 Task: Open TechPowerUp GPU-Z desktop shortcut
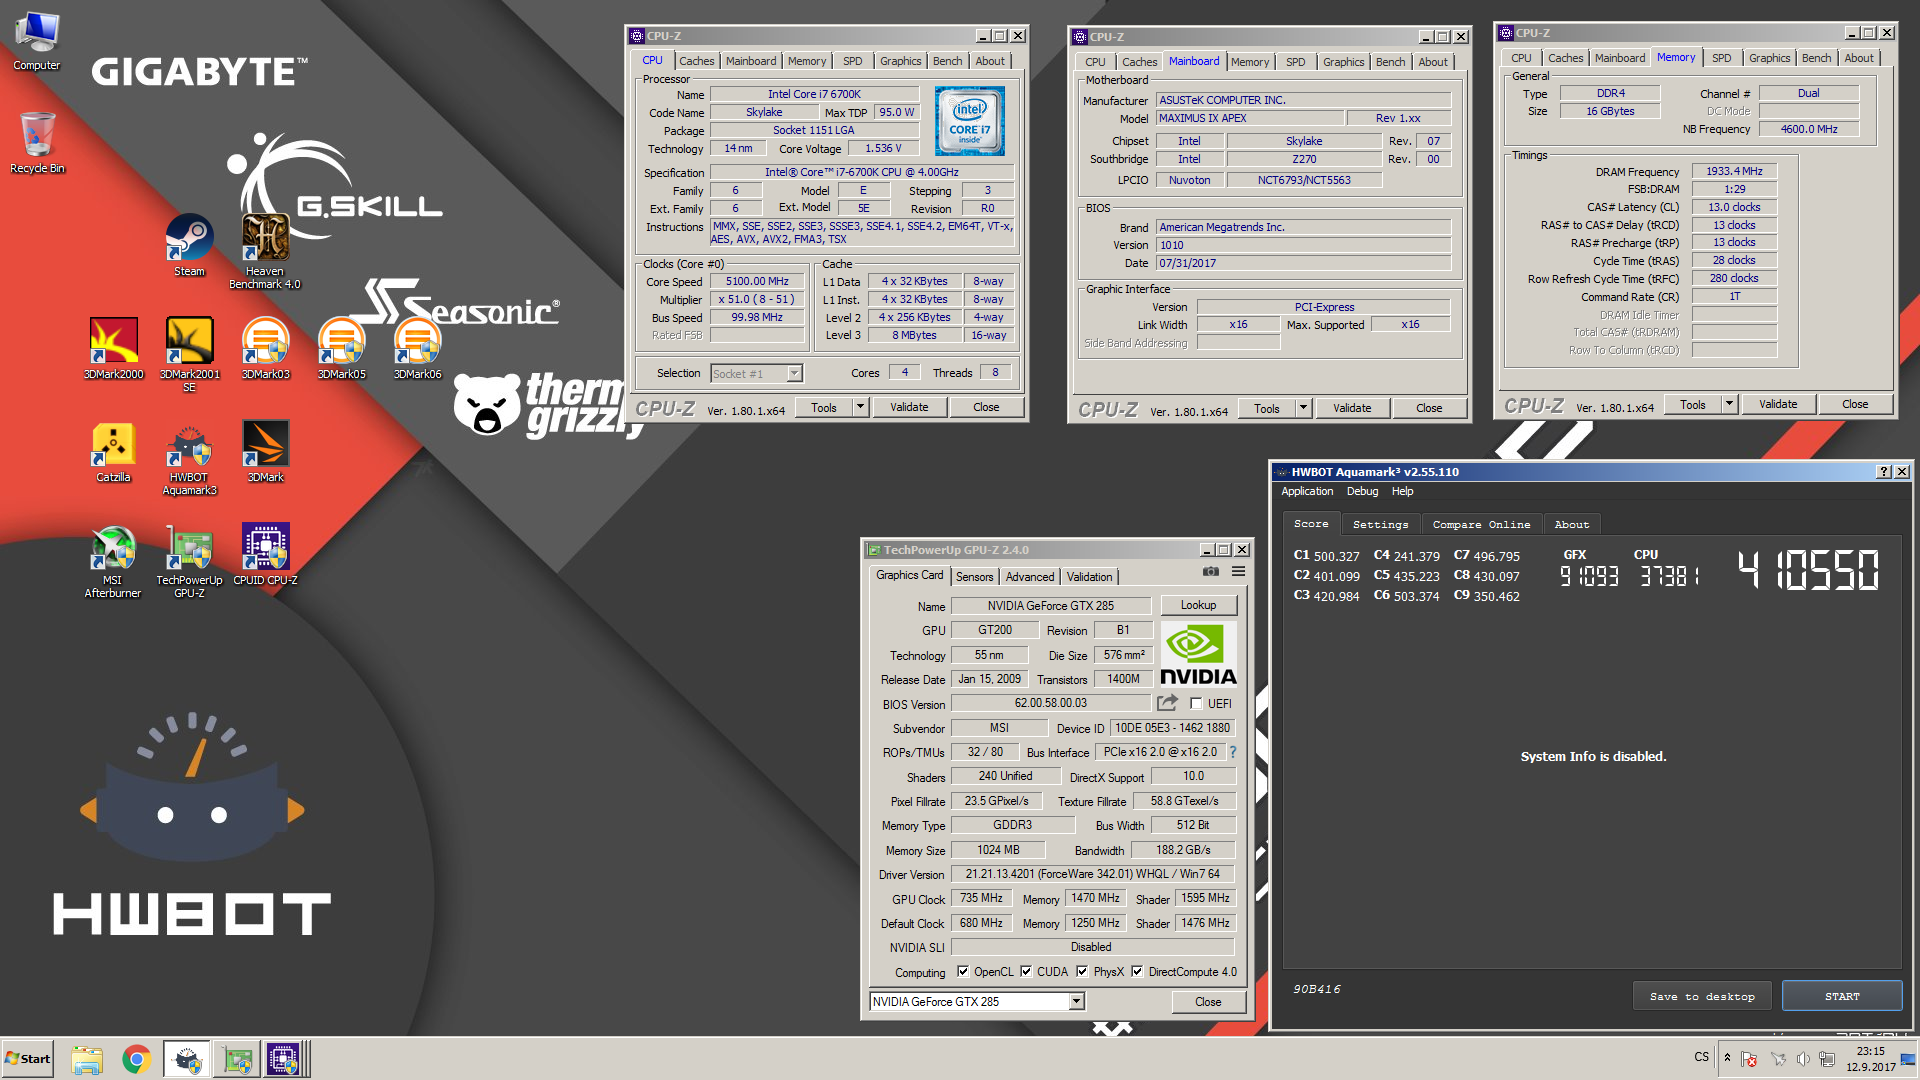click(189, 561)
